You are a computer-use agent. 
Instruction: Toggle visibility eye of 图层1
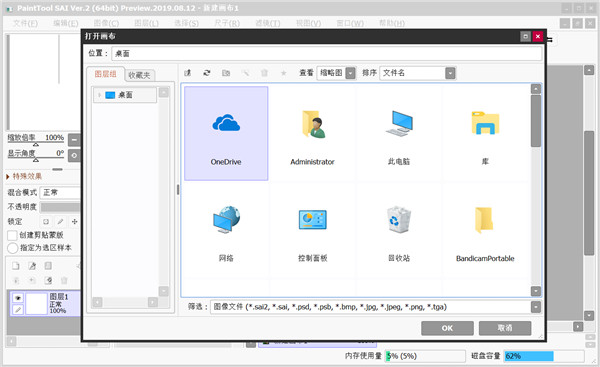[x=18, y=297]
